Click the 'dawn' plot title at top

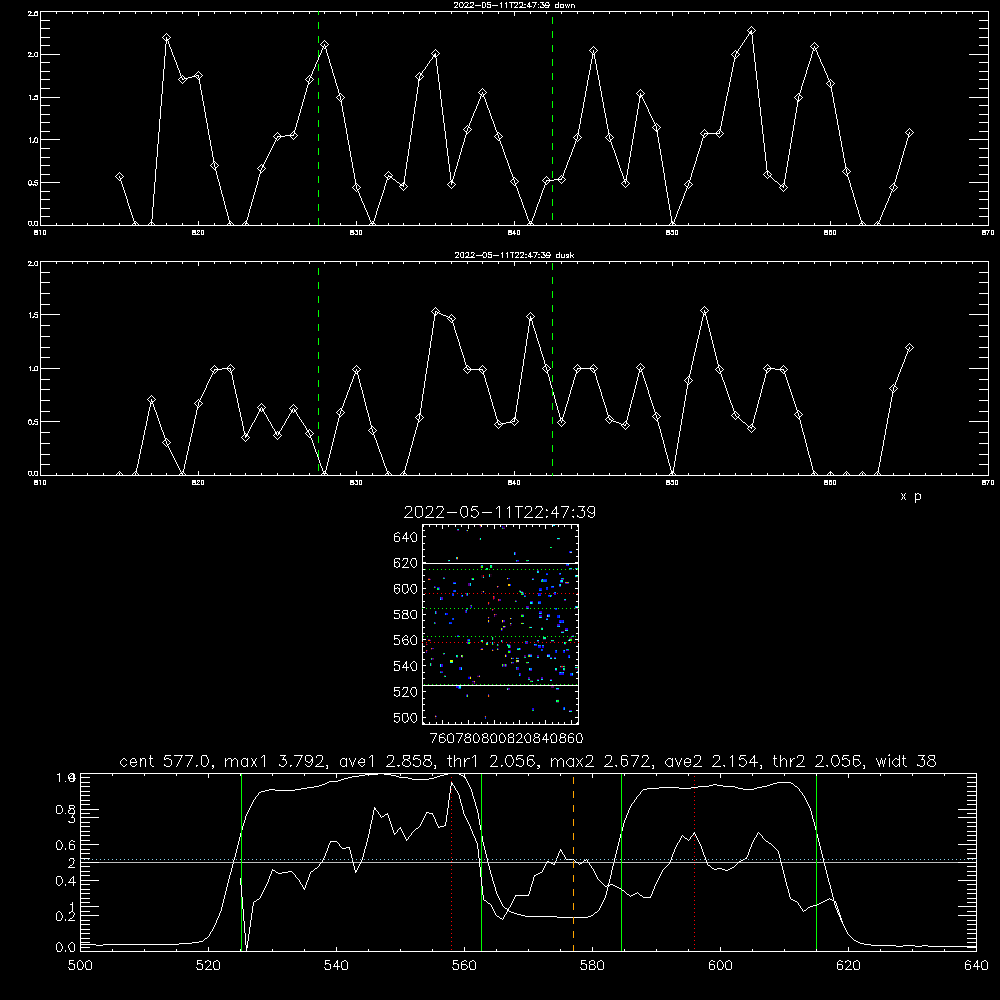[x=514, y=5]
